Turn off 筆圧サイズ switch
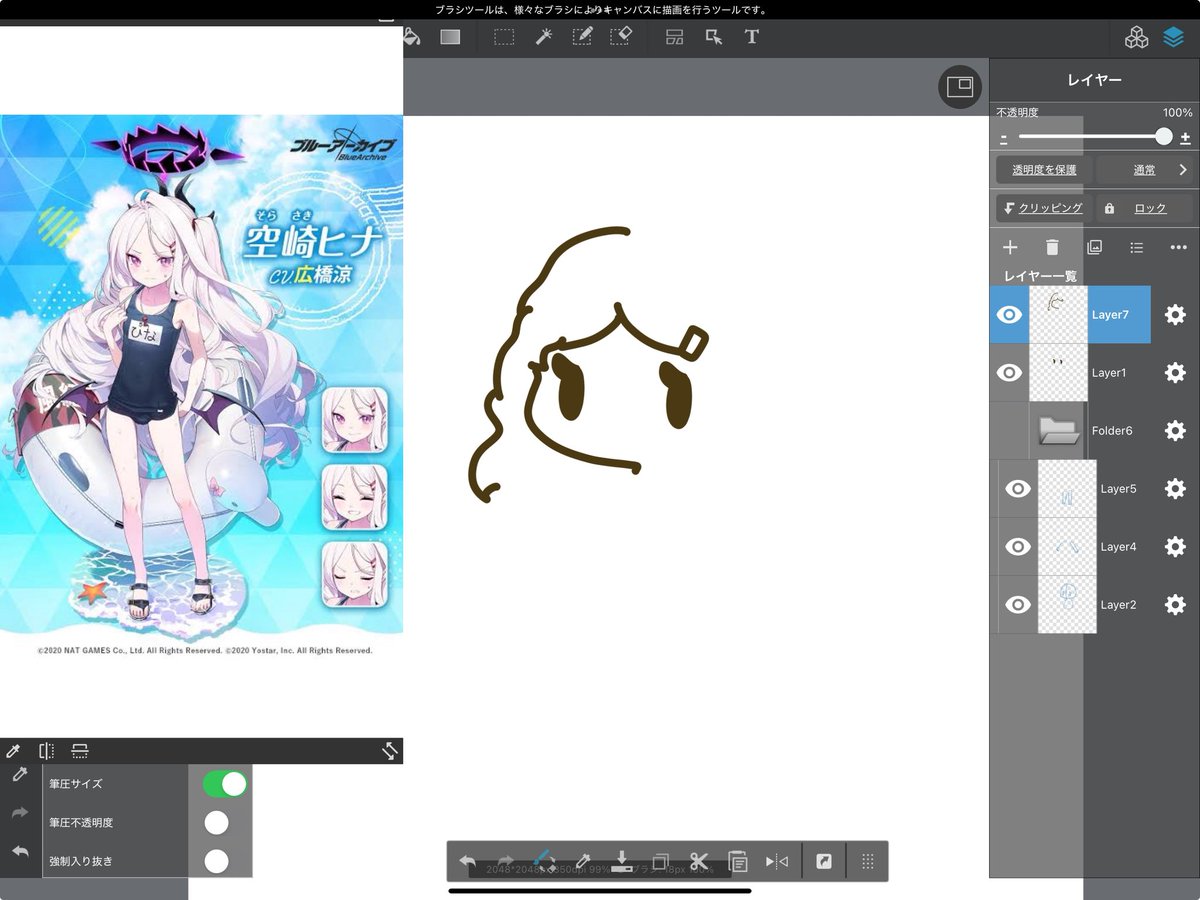1200x900 pixels. click(225, 784)
